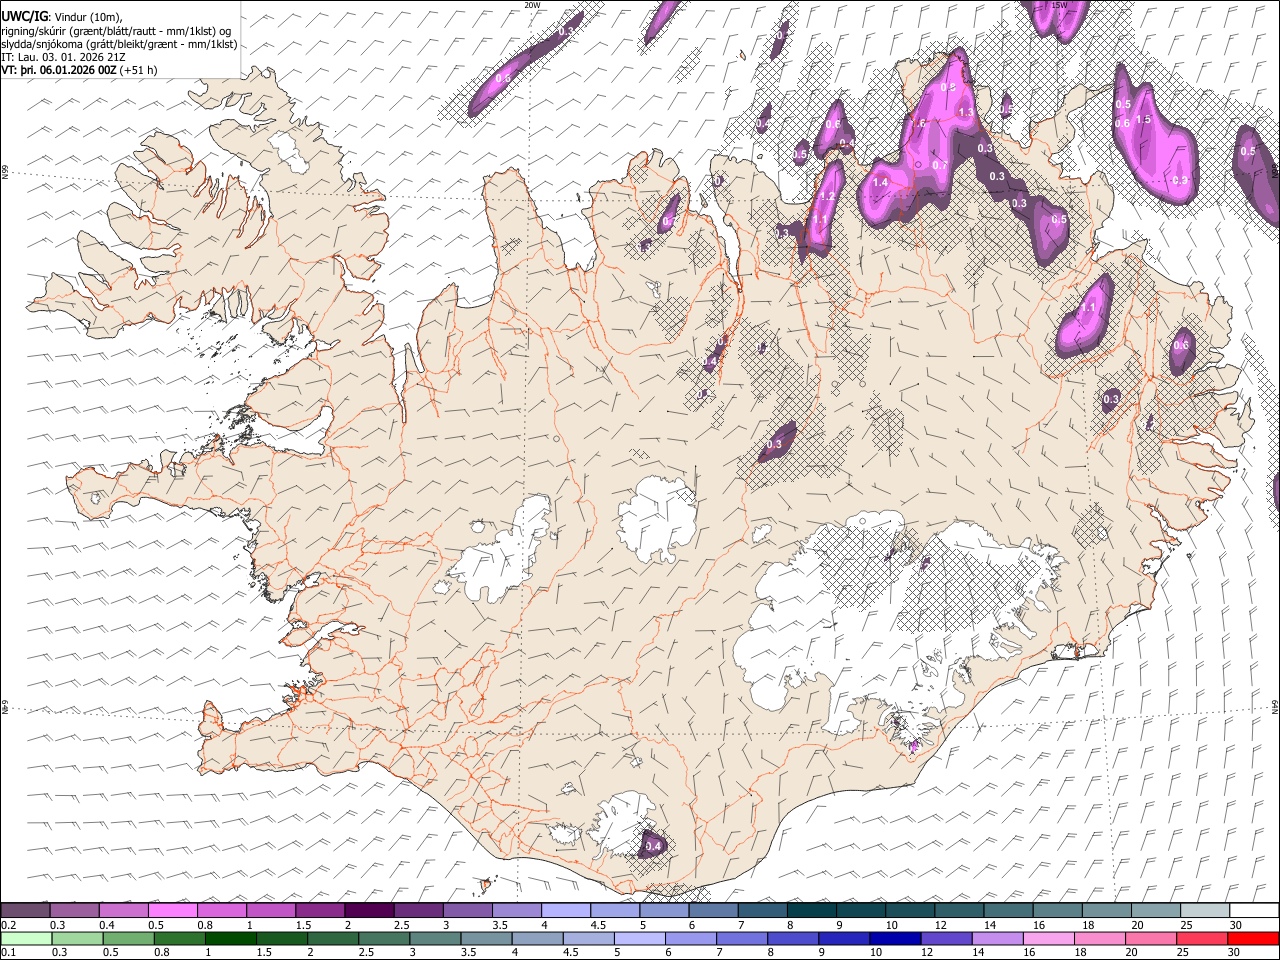Select the darkest purple upper-row swatch between 2 and 2.5
Screen dimensions: 1280x960
coord(369,910)
